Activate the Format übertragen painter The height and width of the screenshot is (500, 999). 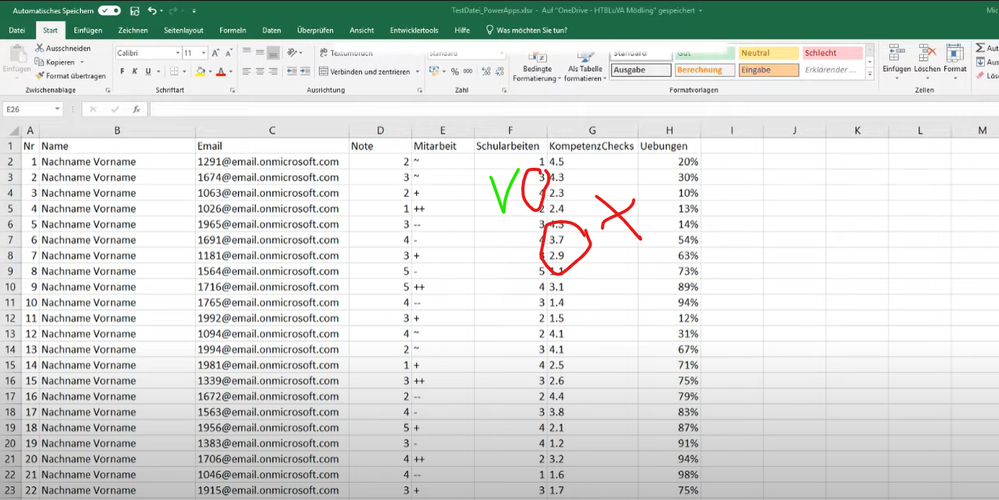pyautogui.click(x=70, y=76)
